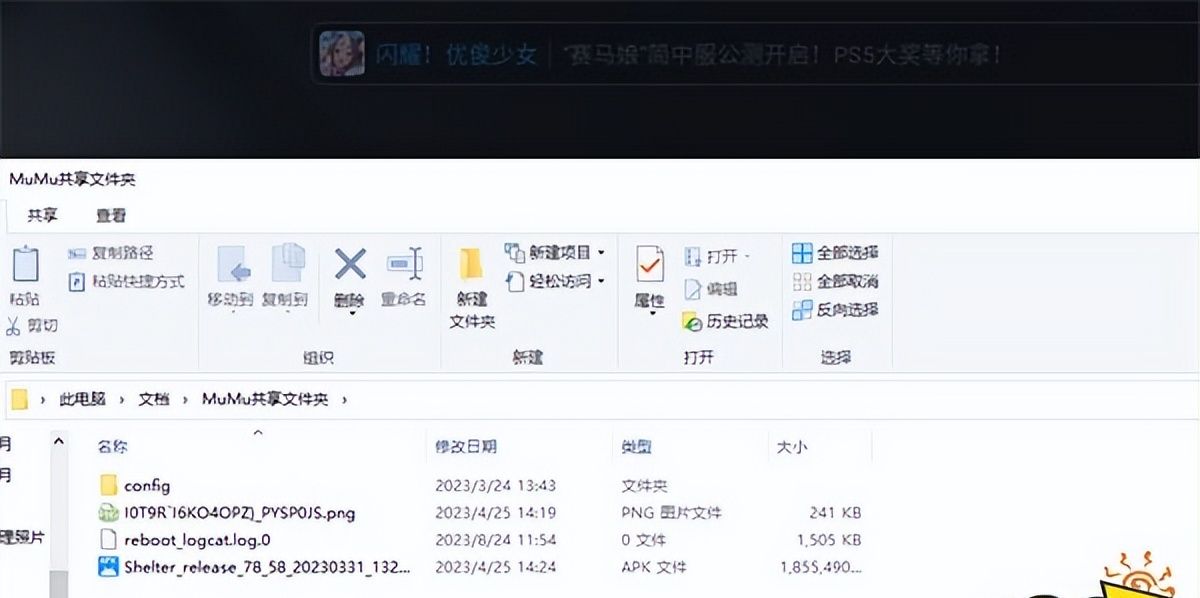
Task: Click the avatar thumbnail in top banner
Action: click(x=341, y=54)
